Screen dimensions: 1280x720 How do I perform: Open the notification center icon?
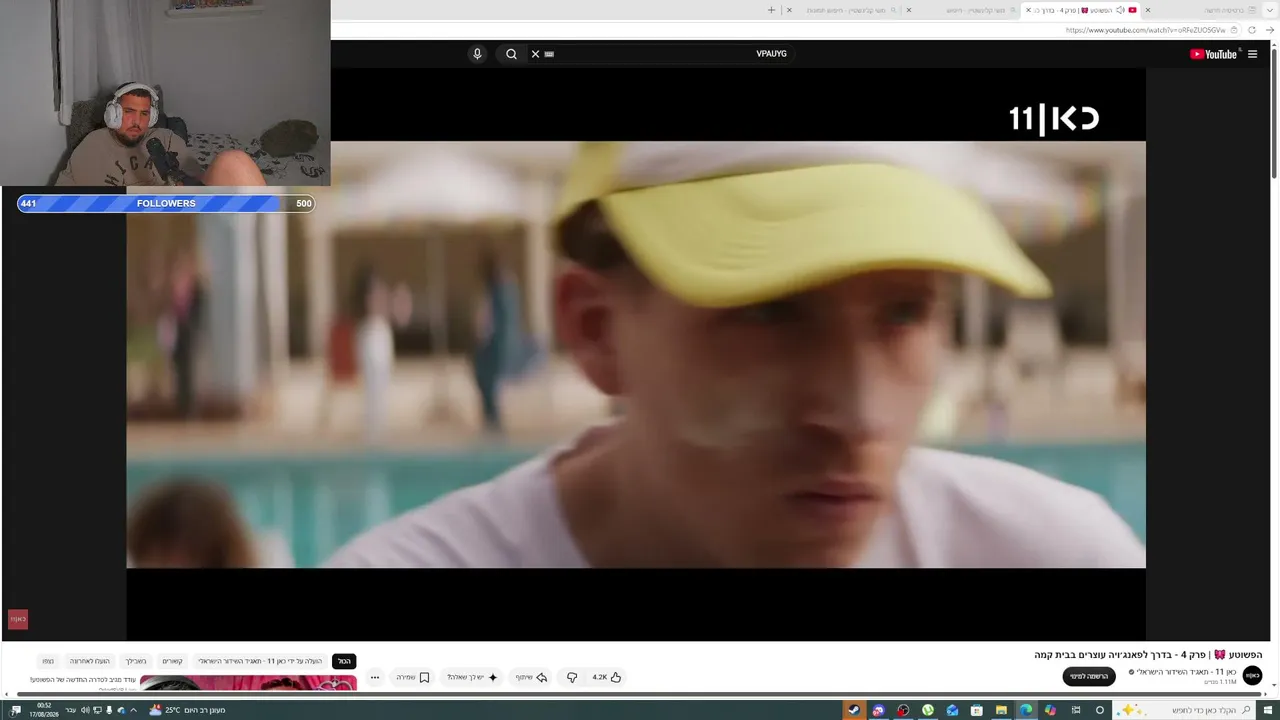coord(16,710)
